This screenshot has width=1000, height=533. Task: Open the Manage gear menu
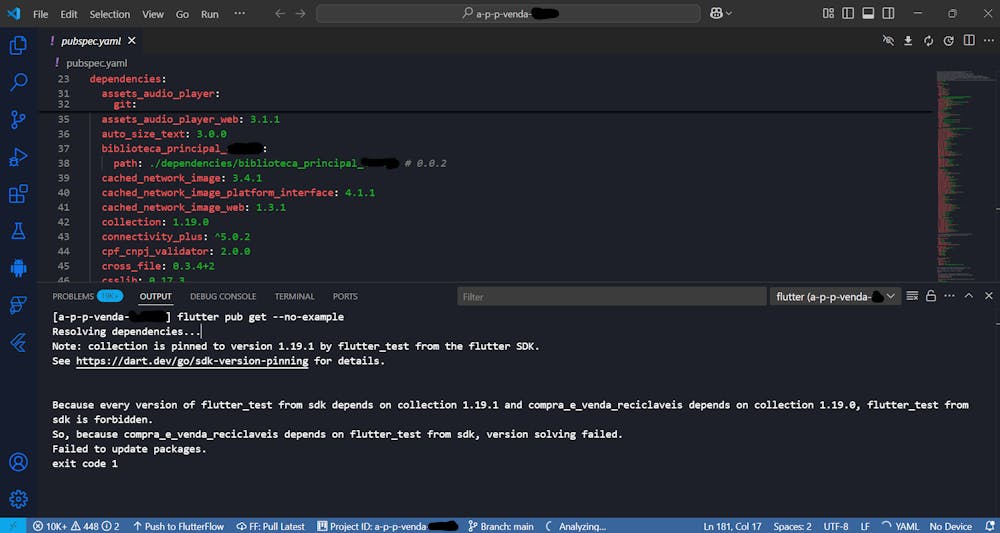click(18, 498)
